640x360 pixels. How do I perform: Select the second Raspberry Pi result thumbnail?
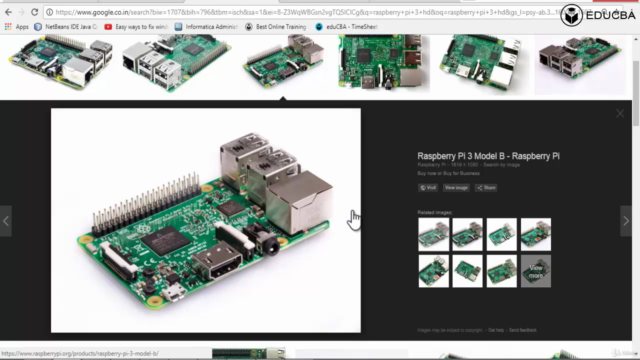(177, 63)
